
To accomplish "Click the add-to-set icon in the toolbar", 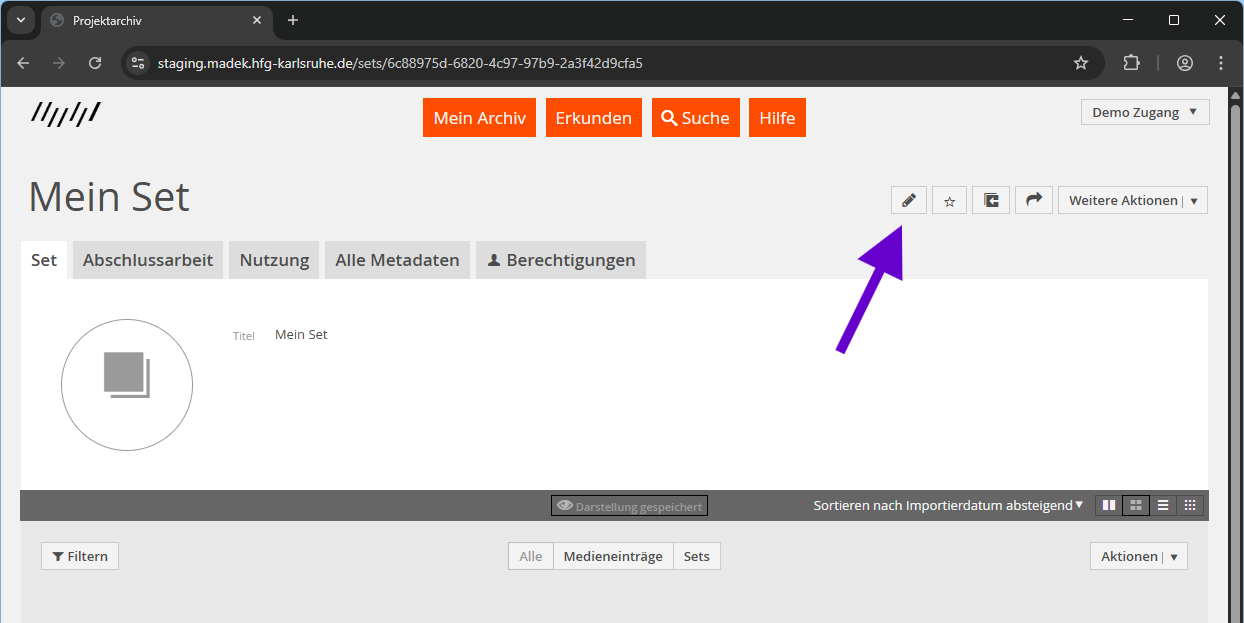I will [990, 199].
